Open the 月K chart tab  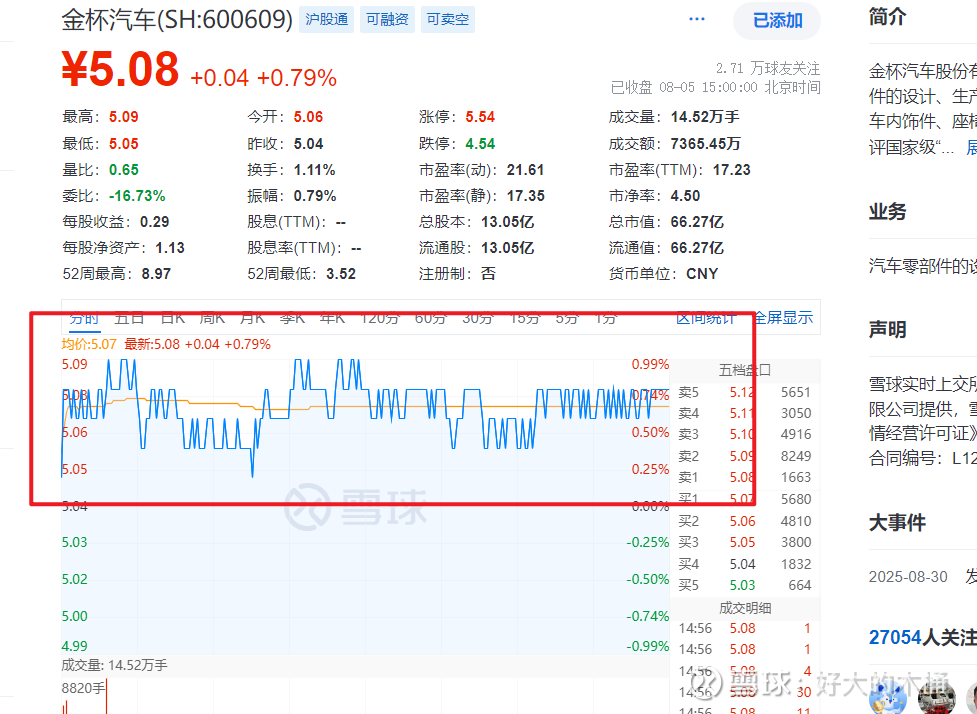(252, 318)
